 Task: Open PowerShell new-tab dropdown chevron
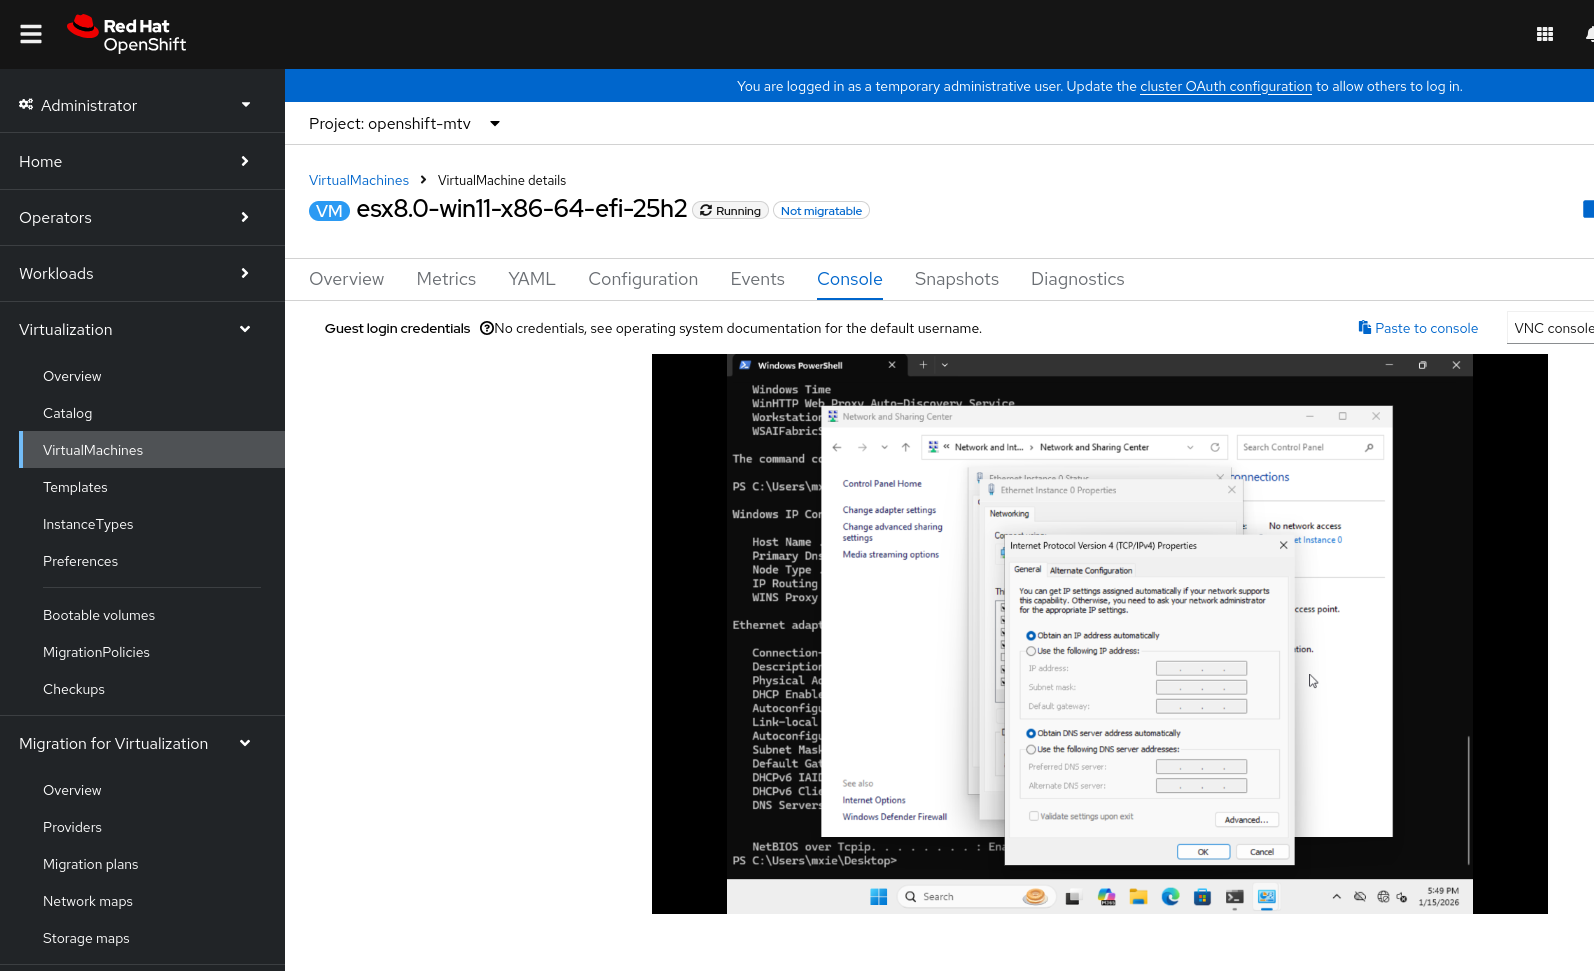[x=945, y=365]
